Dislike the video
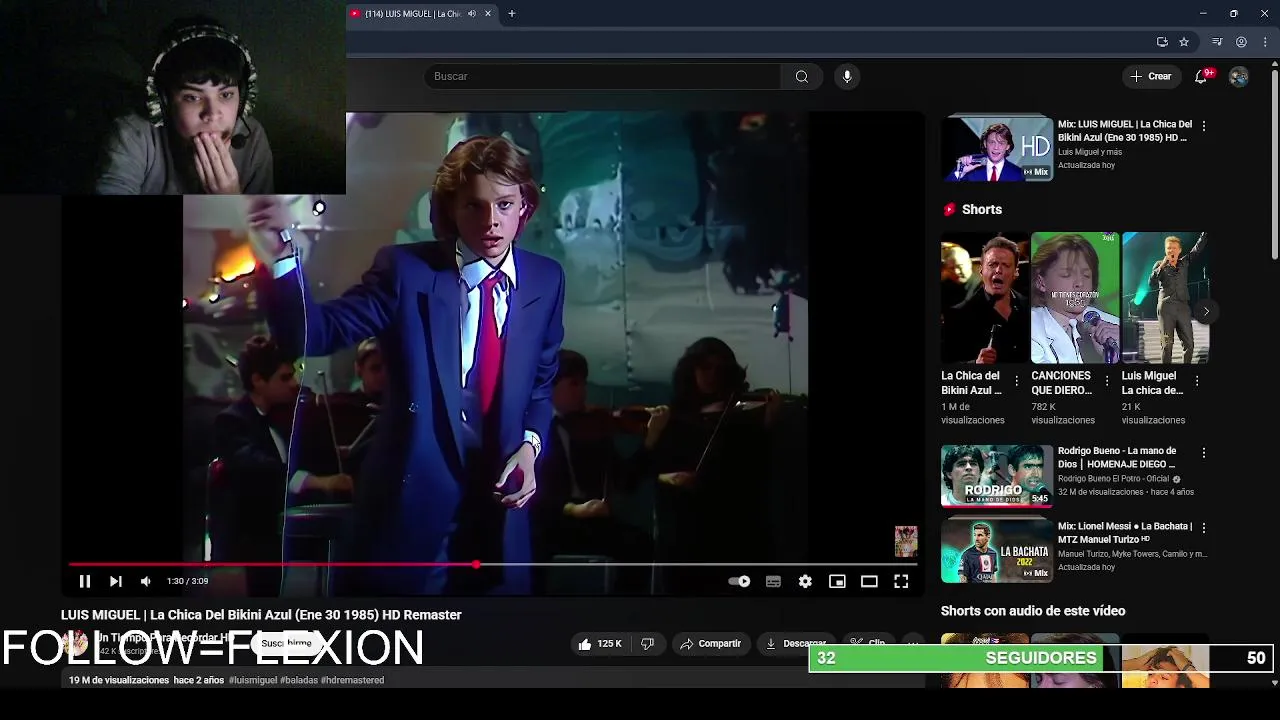The height and width of the screenshot is (720, 1280). pos(647,644)
